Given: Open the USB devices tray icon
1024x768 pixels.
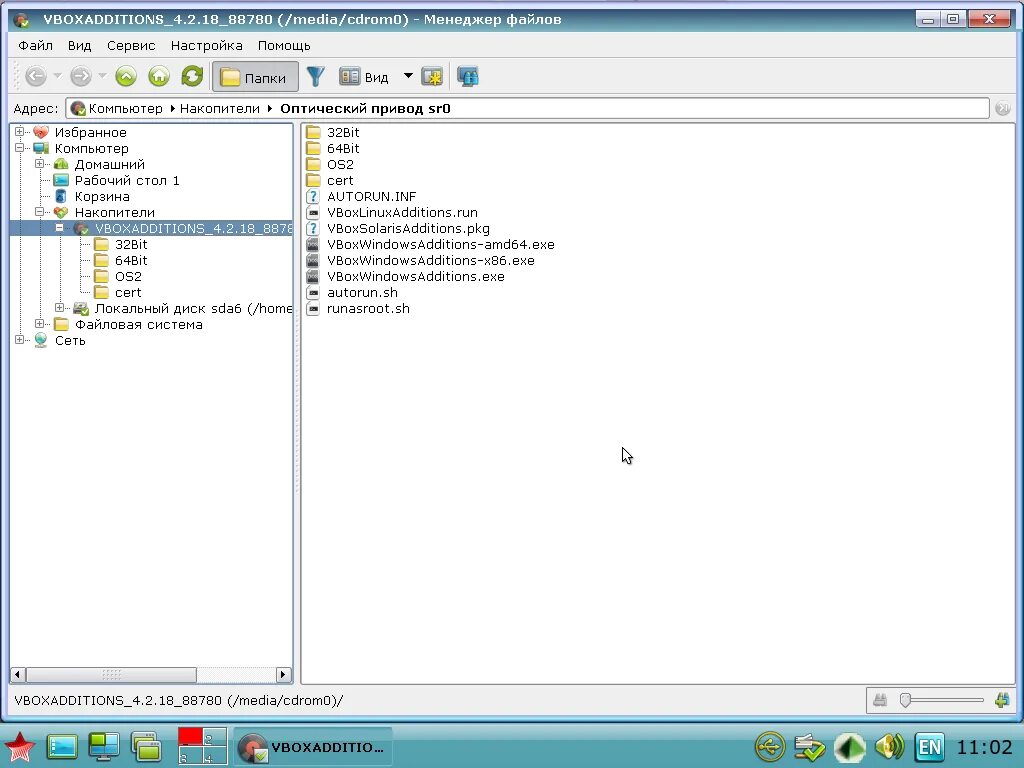Looking at the screenshot, I should [x=770, y=746].
